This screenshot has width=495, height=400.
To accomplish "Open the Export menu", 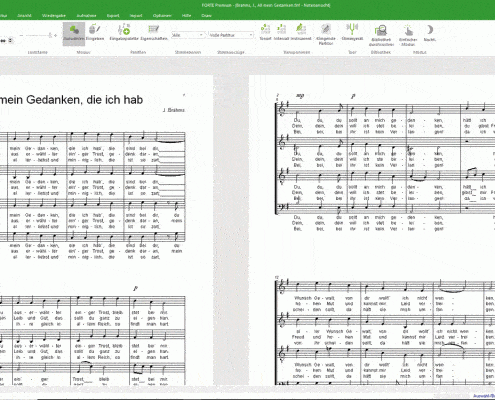I will point(113,15).
